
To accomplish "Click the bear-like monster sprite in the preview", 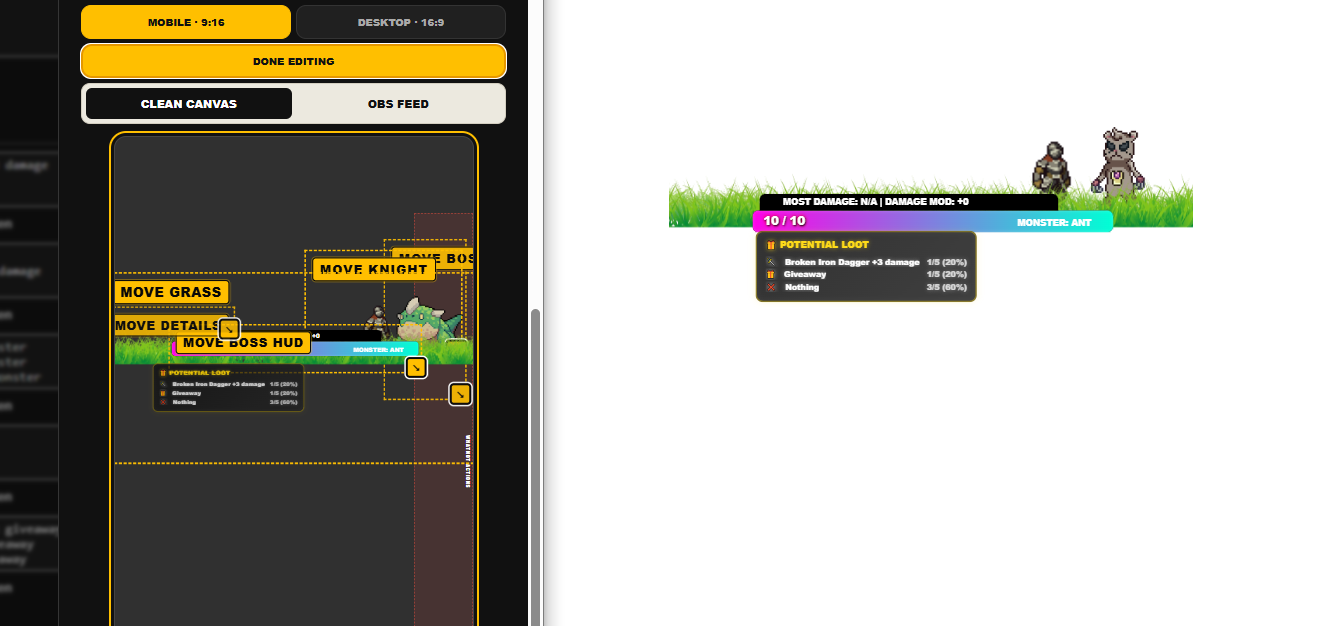I will (x=1118, y=161).
